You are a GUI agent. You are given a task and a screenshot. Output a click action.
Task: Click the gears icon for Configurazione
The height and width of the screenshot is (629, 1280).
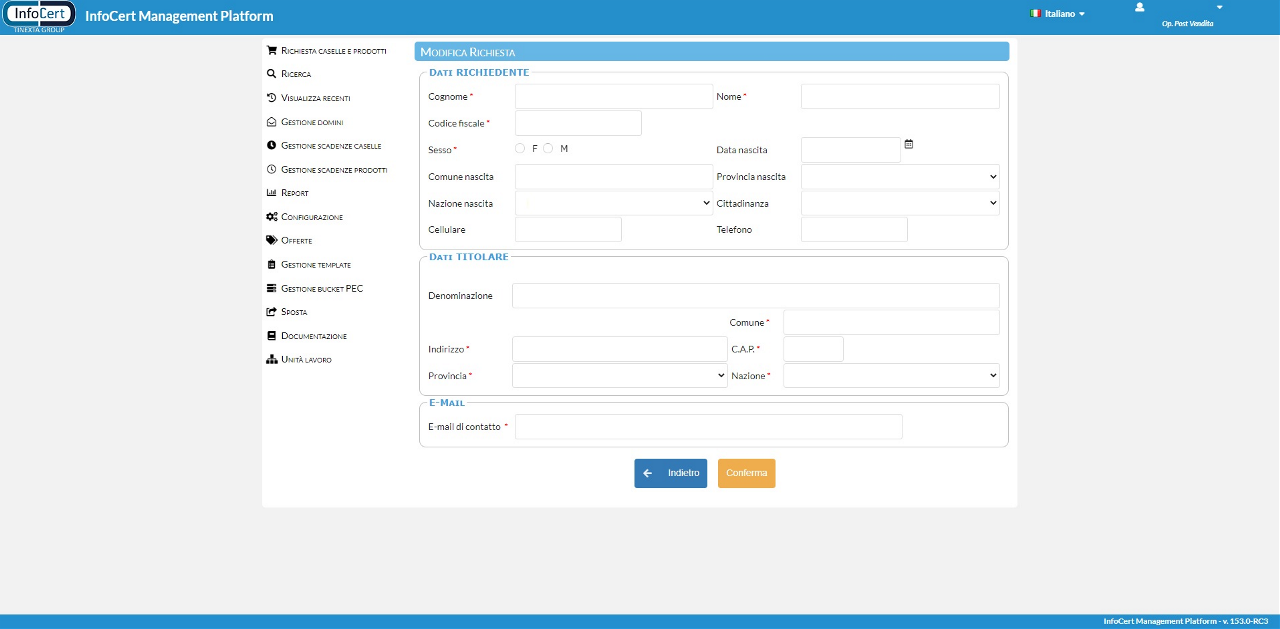[271, 217]
